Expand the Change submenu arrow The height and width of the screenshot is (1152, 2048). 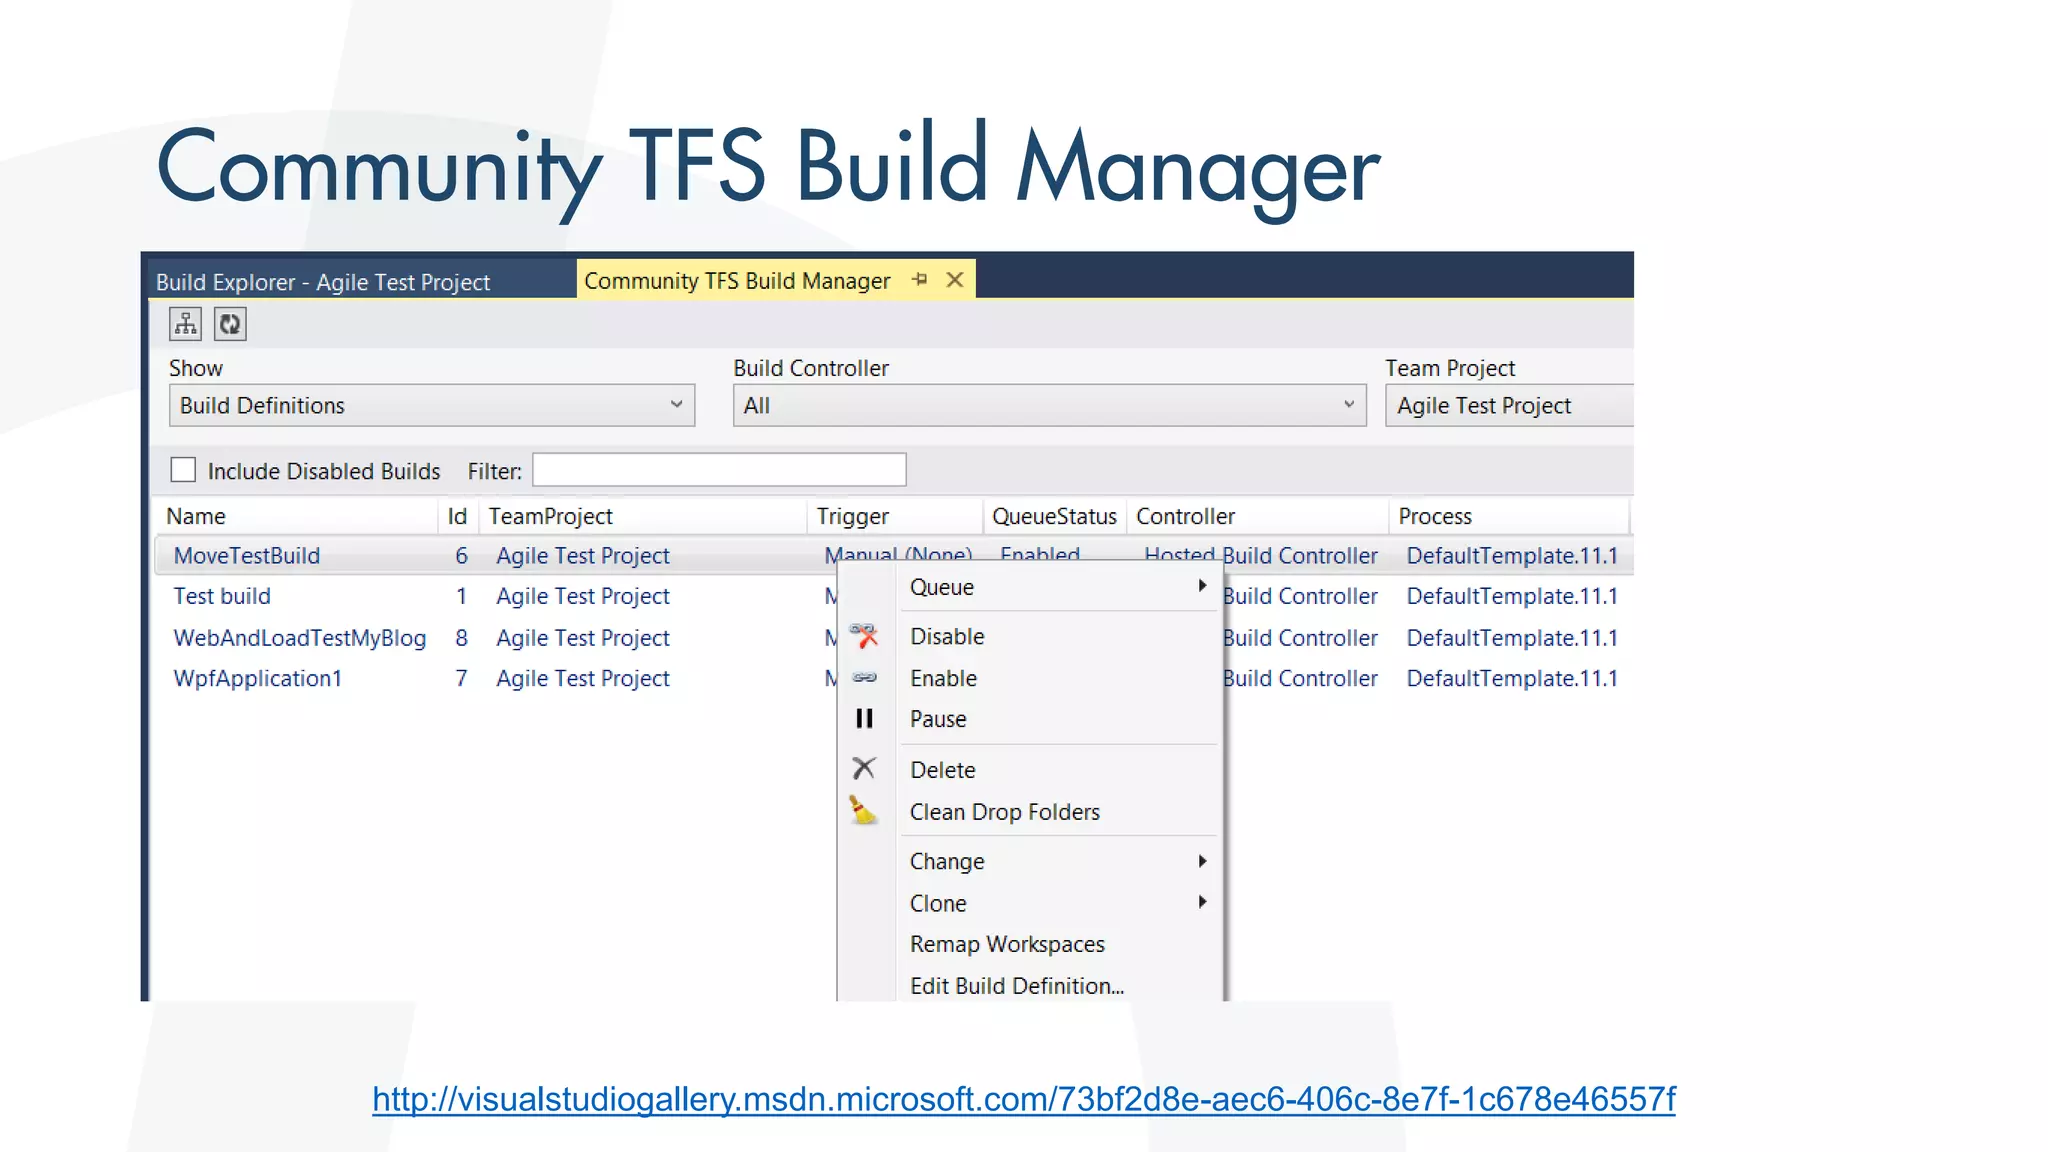tap(1202, 861)
